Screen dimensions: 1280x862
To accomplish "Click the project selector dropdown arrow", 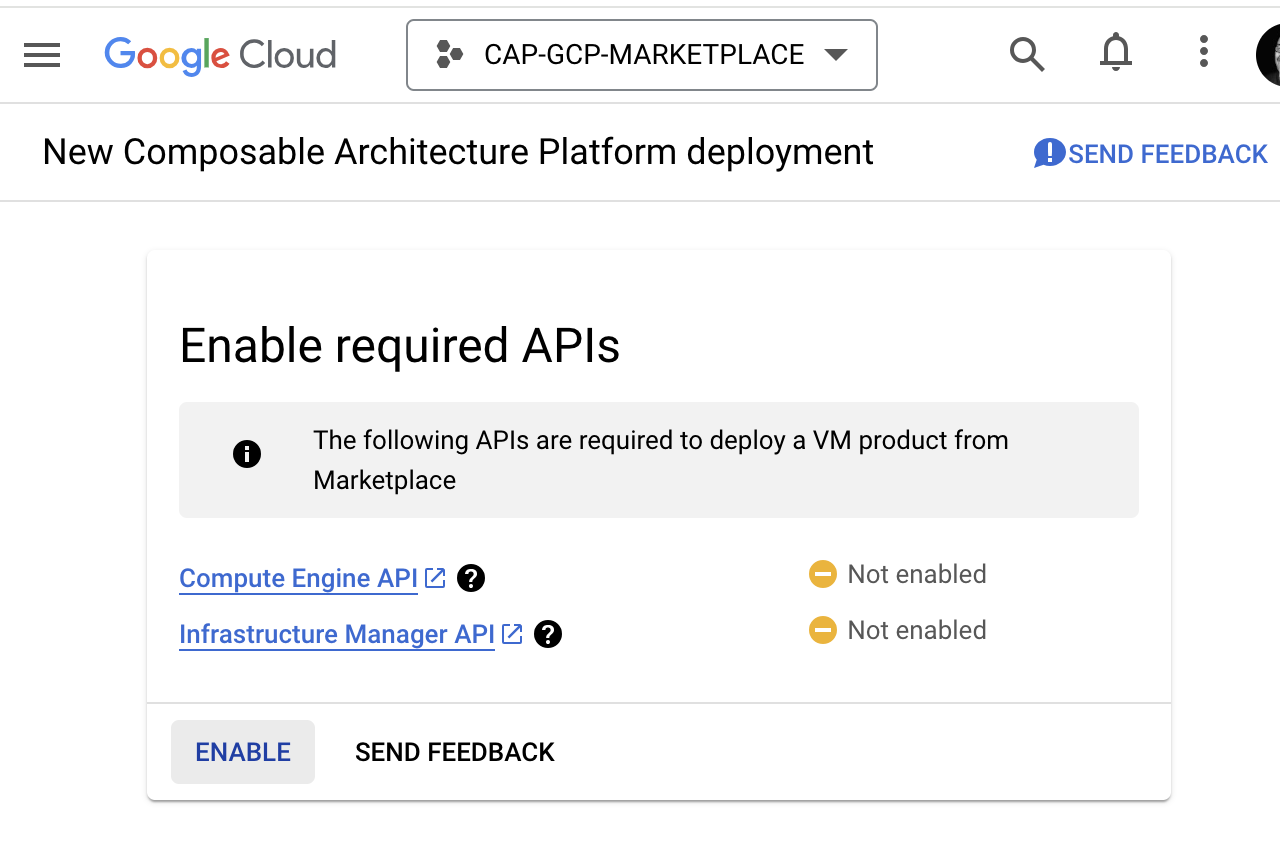I will (836, 55).
